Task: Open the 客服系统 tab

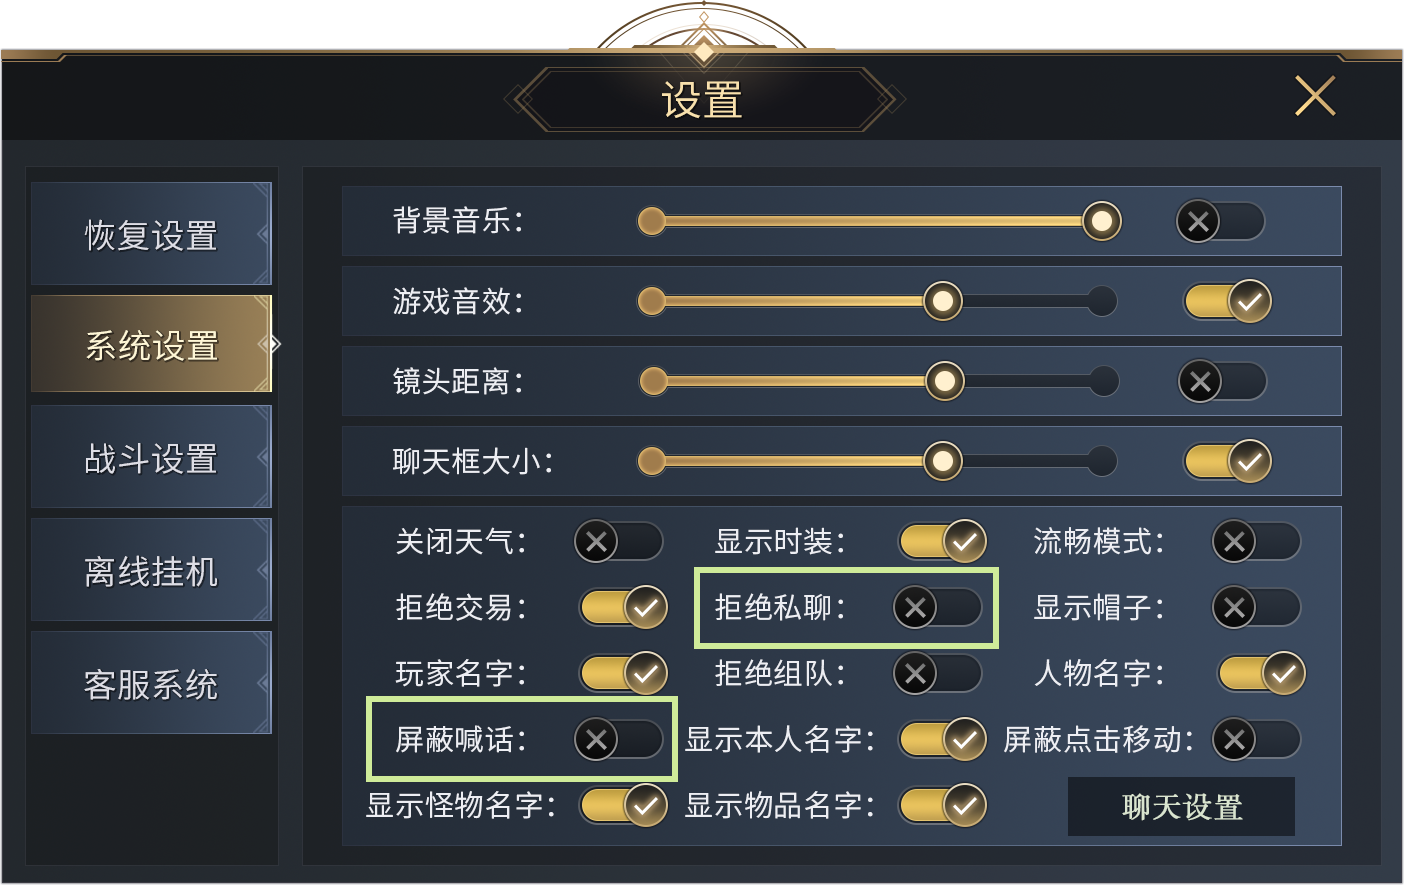Action: (x=151, y=684)
